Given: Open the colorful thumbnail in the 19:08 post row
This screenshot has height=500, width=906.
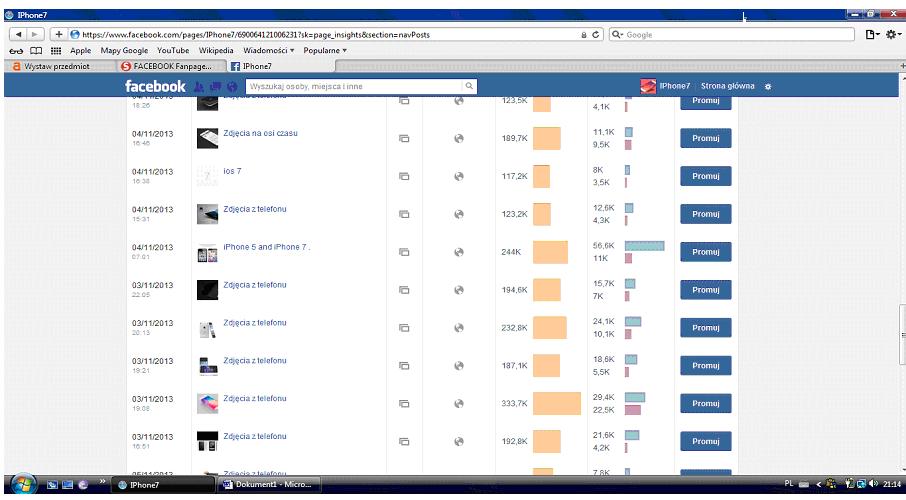Looking at the screenshot, I should click(x=207, y=404).
